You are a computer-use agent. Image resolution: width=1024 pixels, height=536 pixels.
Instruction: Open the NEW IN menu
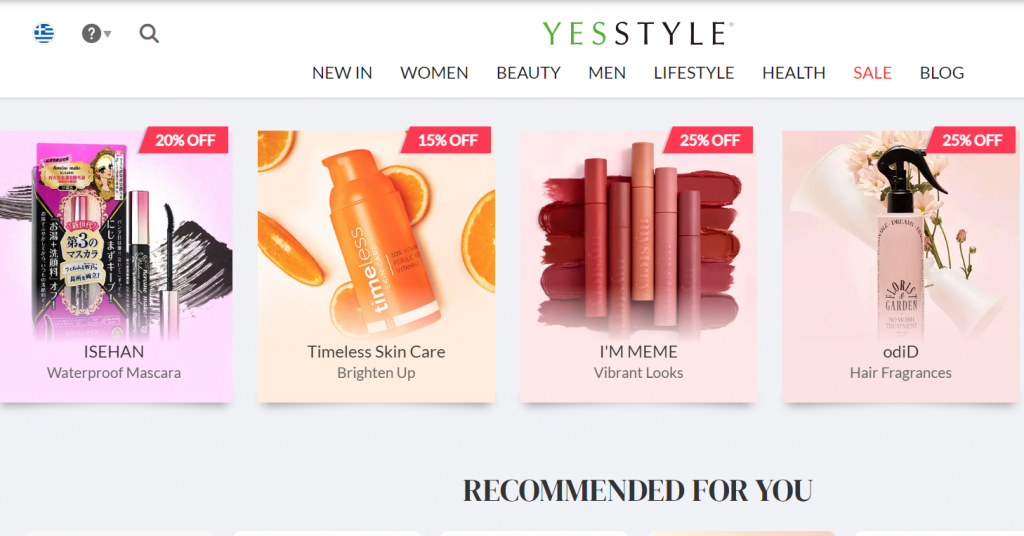coord(342,72)
